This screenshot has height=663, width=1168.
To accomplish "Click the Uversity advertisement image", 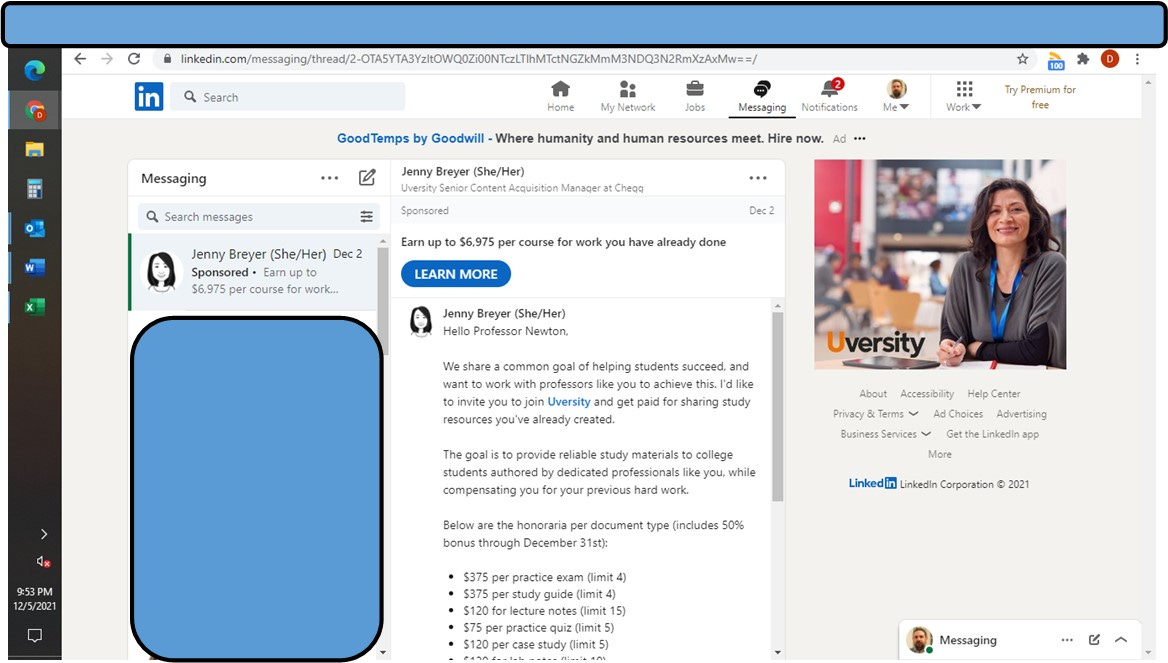I will [x=940, y=264].
